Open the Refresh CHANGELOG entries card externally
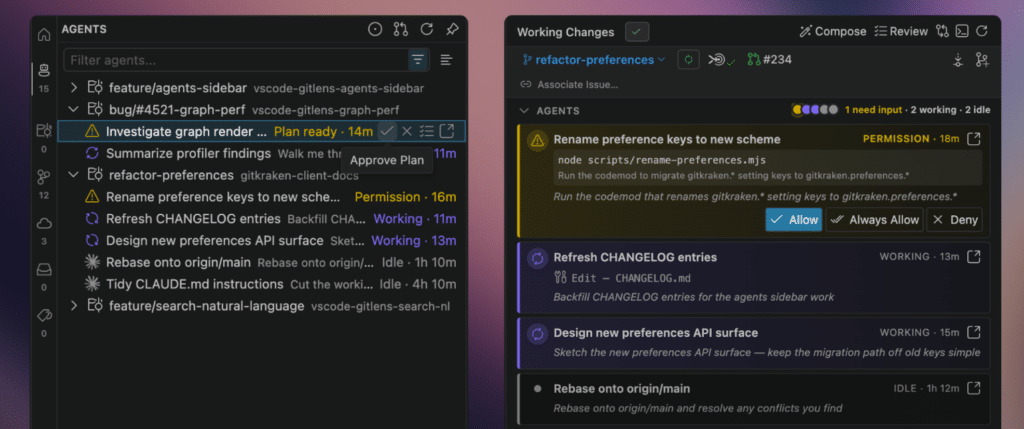 pos(973,257)
